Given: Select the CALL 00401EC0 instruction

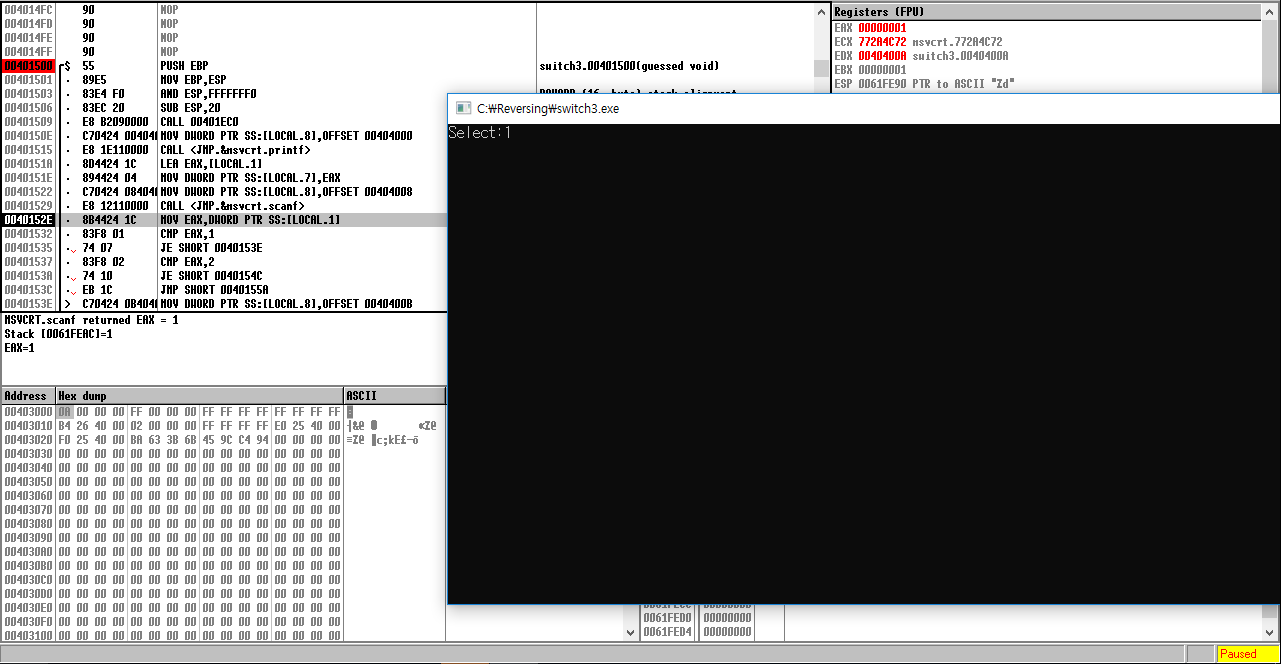Looking at the screenshot, I should point(199,122).
